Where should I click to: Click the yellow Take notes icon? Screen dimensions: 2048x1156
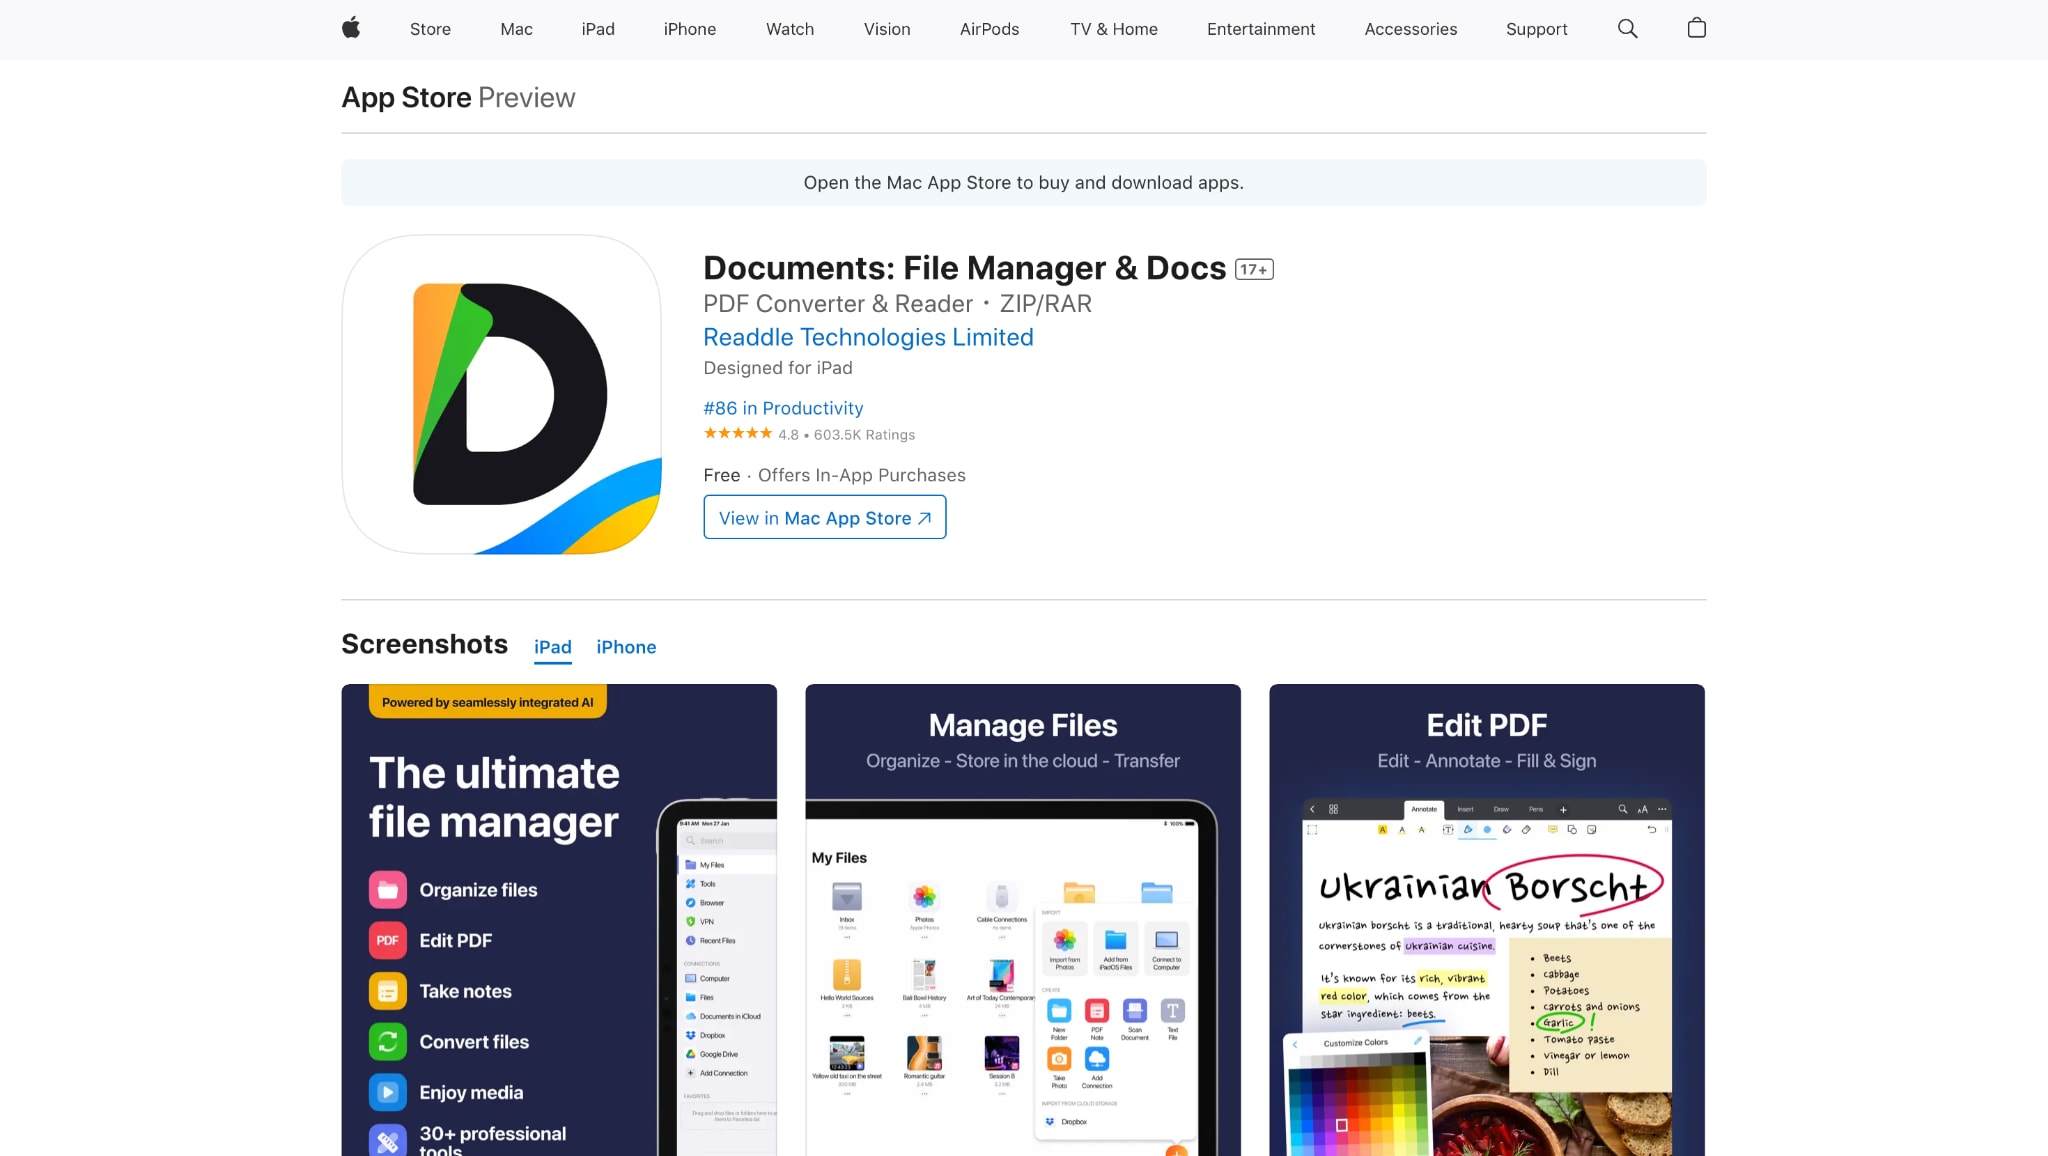pos(388,991)
